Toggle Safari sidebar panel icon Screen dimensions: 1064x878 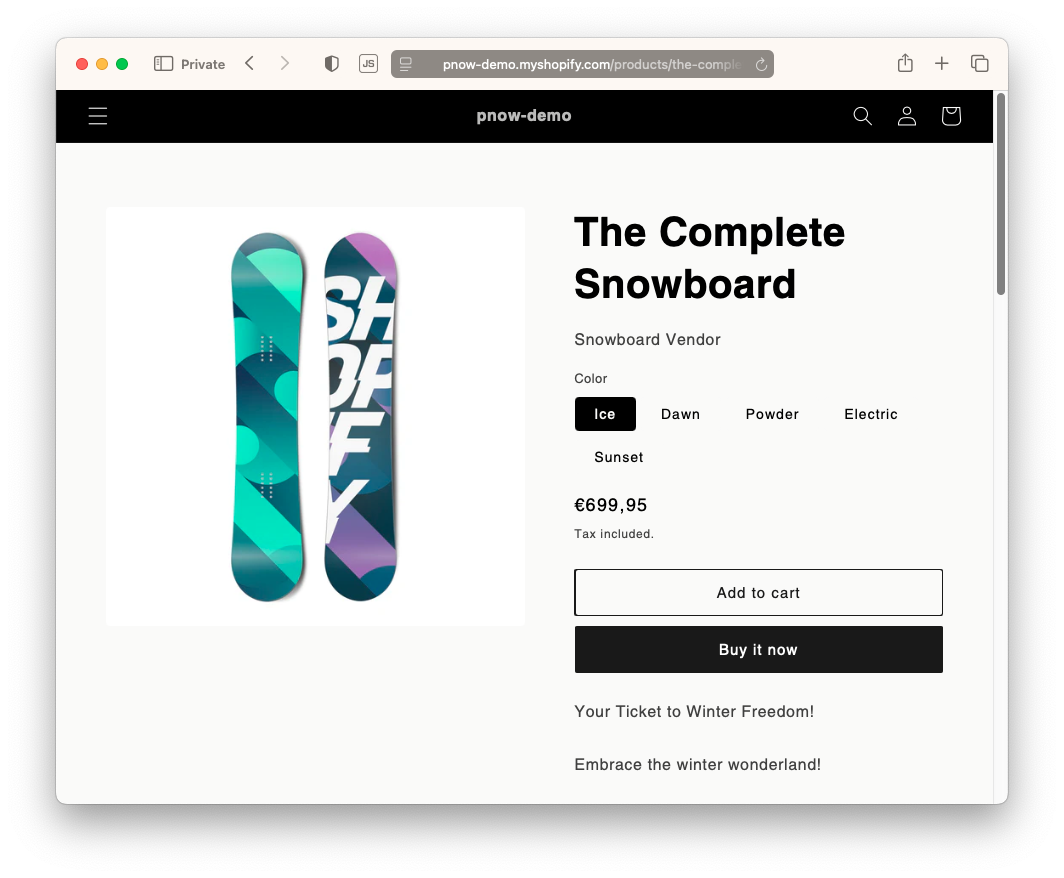pyautogui.click(x=164, y=64)
